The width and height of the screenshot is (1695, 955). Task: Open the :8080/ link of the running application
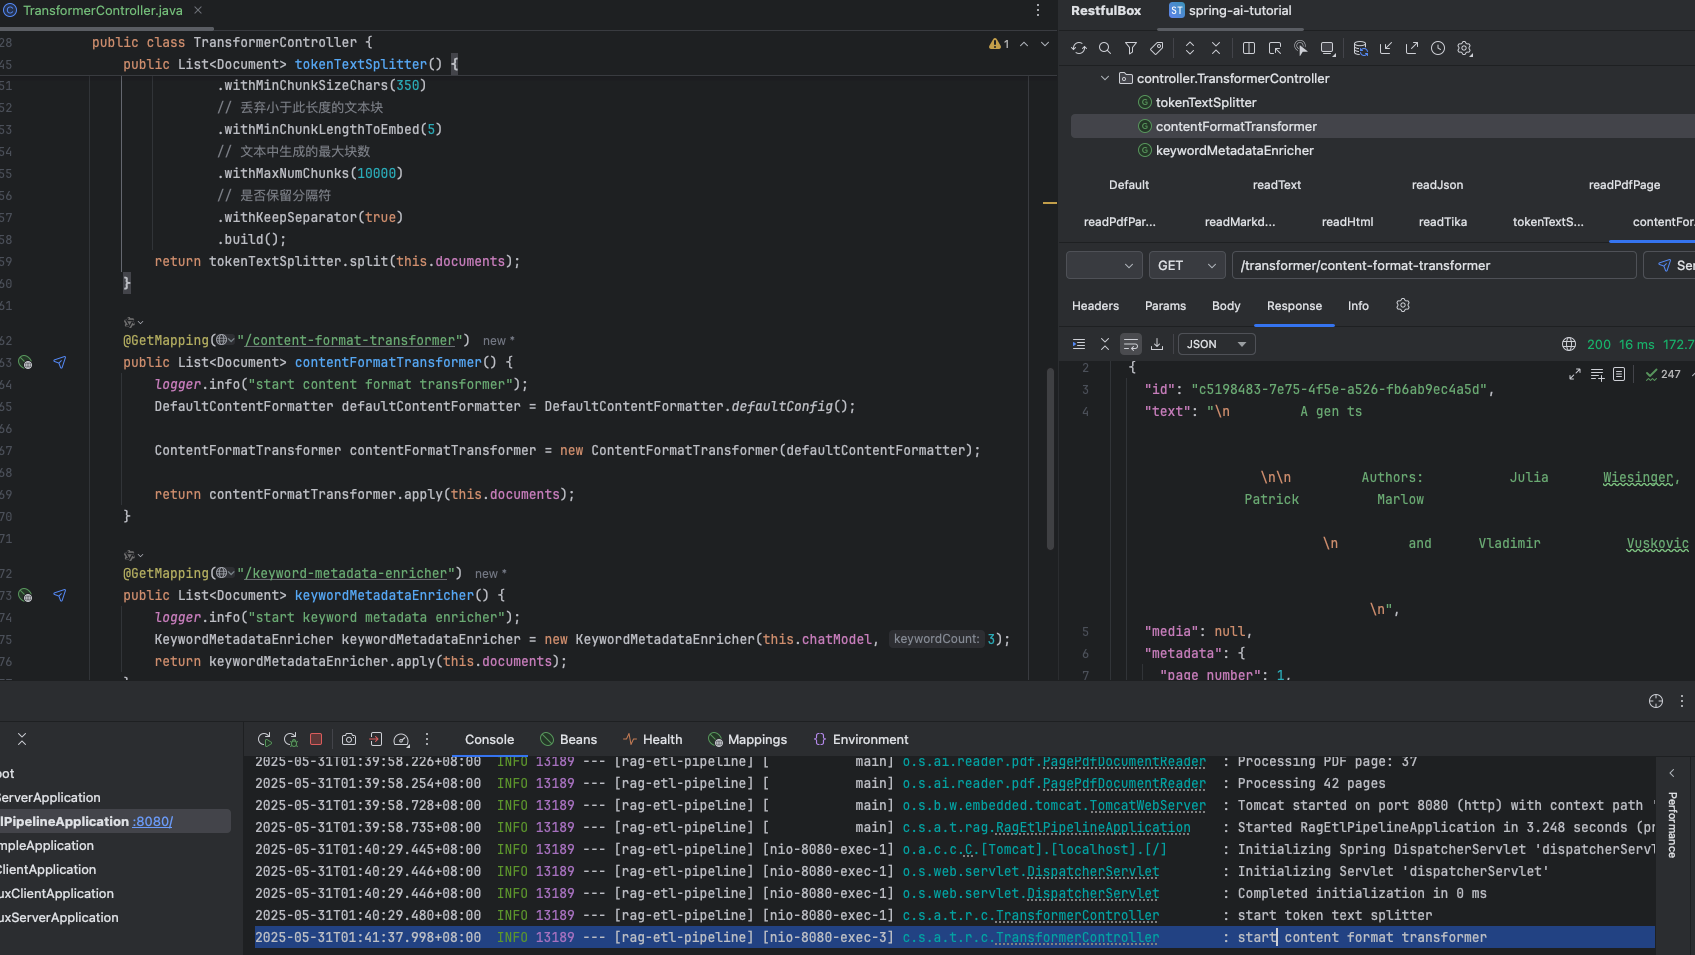pos(153,821)
